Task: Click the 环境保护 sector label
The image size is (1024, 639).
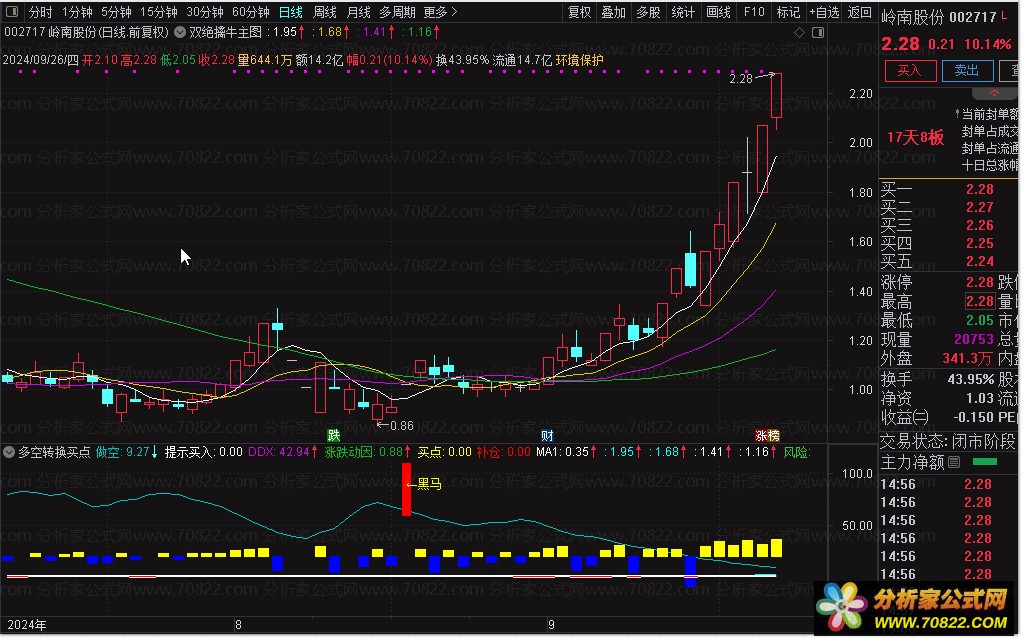Action: pyautogui.click(x=580, y=60)
